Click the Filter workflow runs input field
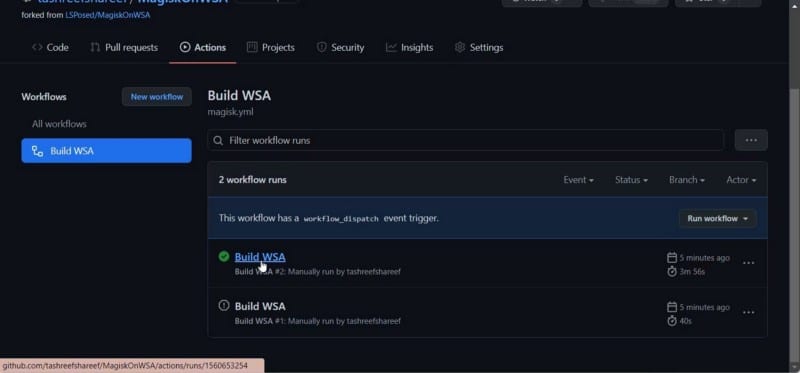Viewport: 800px width, 373px height. pos(465,140)
